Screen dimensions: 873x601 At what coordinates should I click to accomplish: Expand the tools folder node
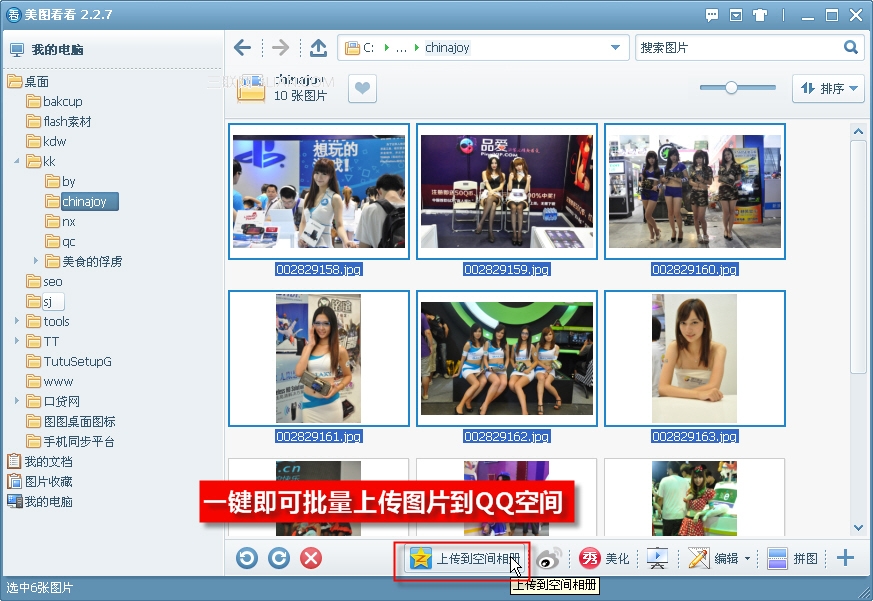point(17,321)
